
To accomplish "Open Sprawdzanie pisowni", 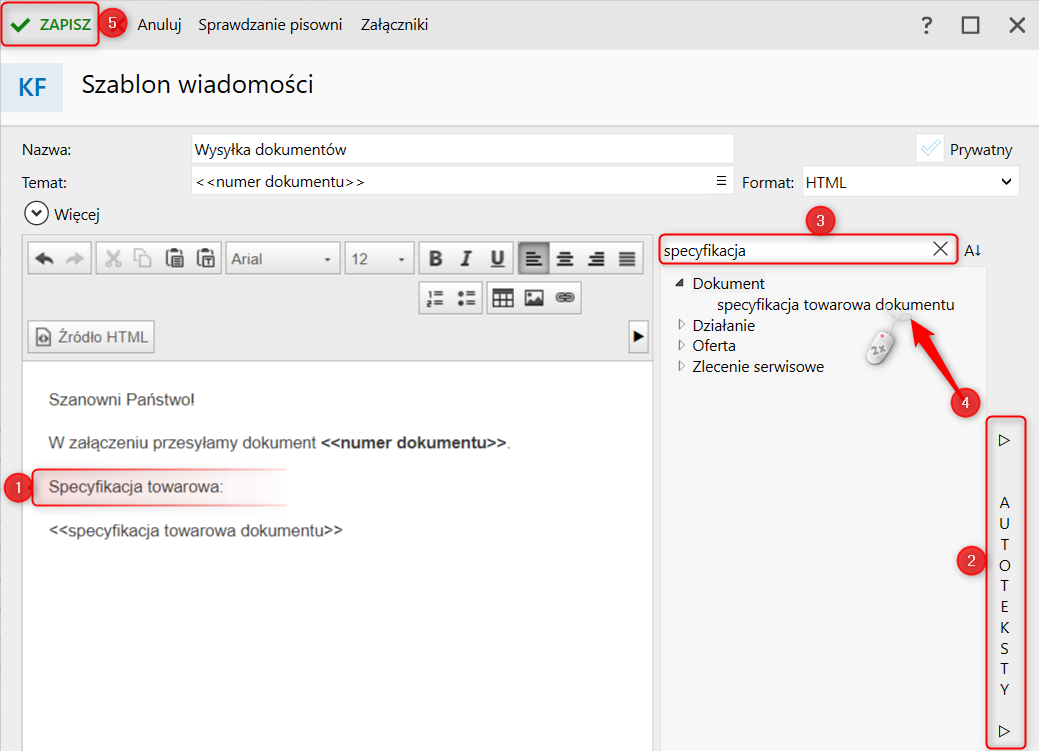I will point(270,25).
